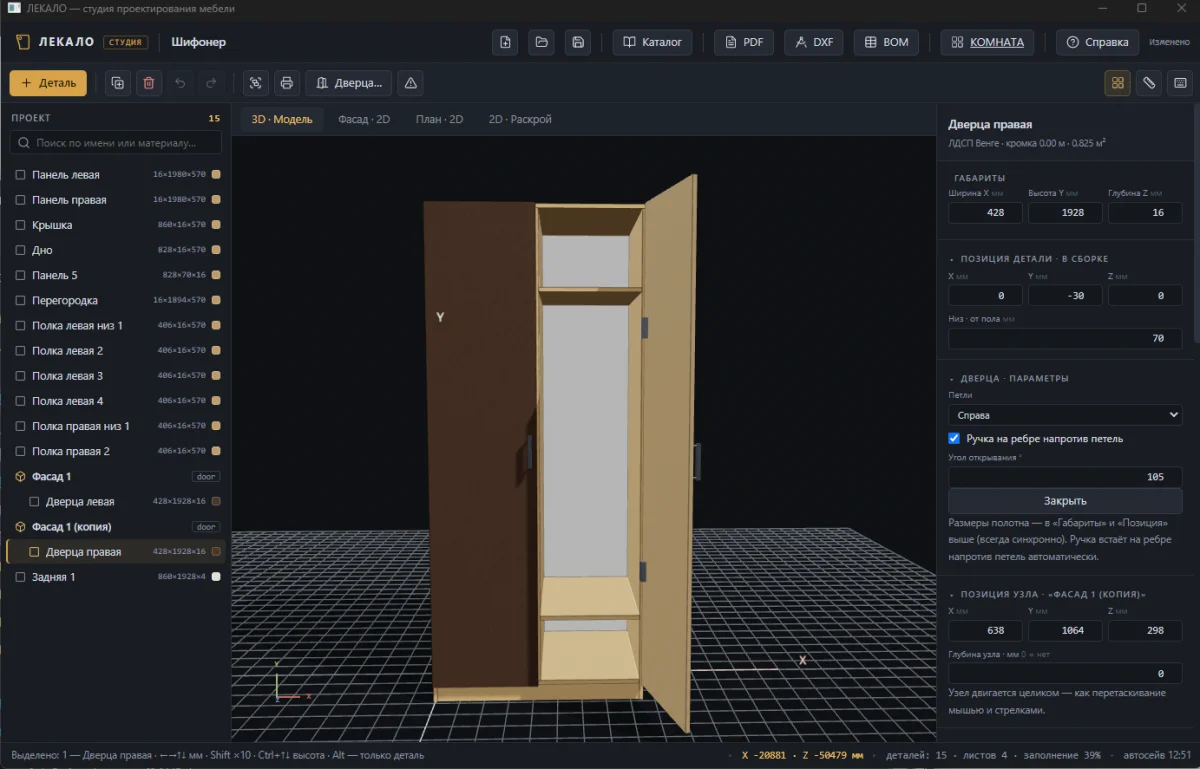The width and height of the screenshot is (1200, 769).
Task: Select the Полка правая низ 1 row
Action: click(x=116, y=426)
